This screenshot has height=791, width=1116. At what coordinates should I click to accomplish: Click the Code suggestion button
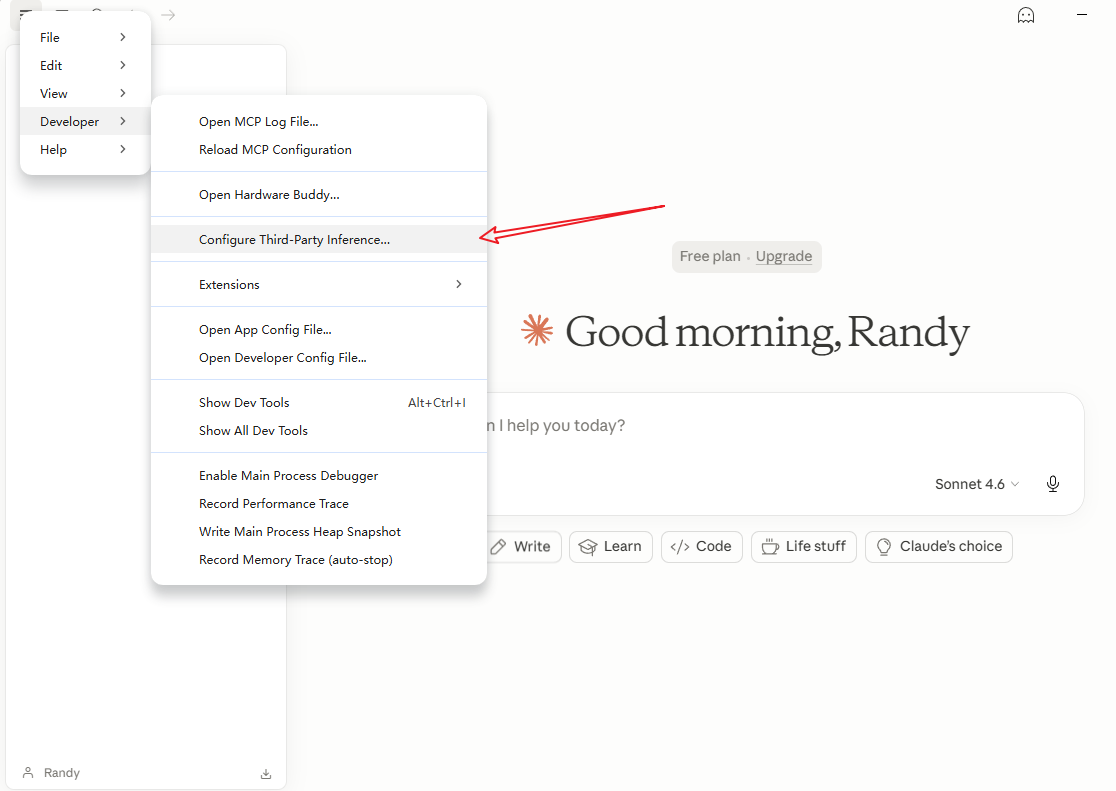pyautogui.click(x=702, y=547)
